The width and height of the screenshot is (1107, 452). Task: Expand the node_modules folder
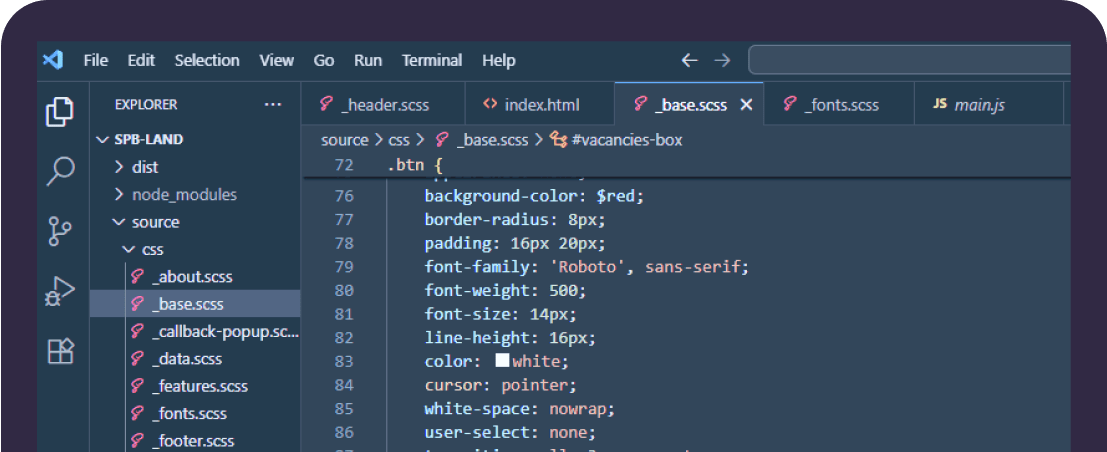tap(184, 194)
